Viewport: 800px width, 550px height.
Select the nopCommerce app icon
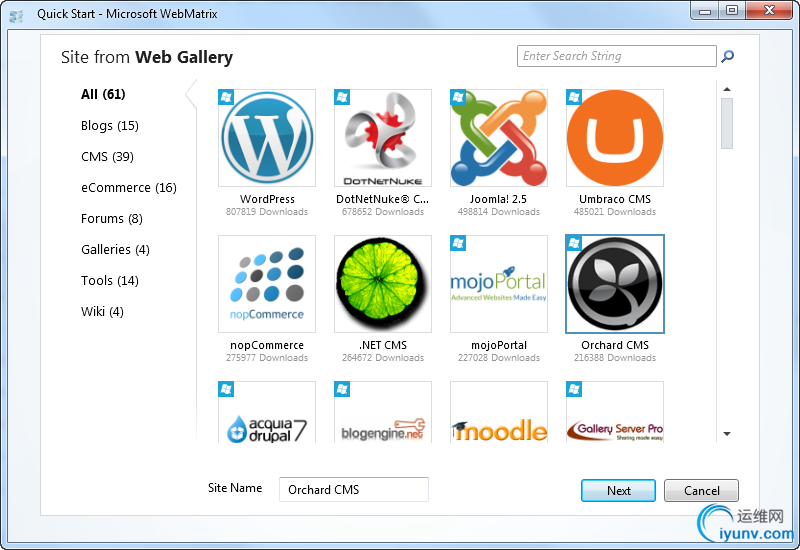[x=267, y=284]
